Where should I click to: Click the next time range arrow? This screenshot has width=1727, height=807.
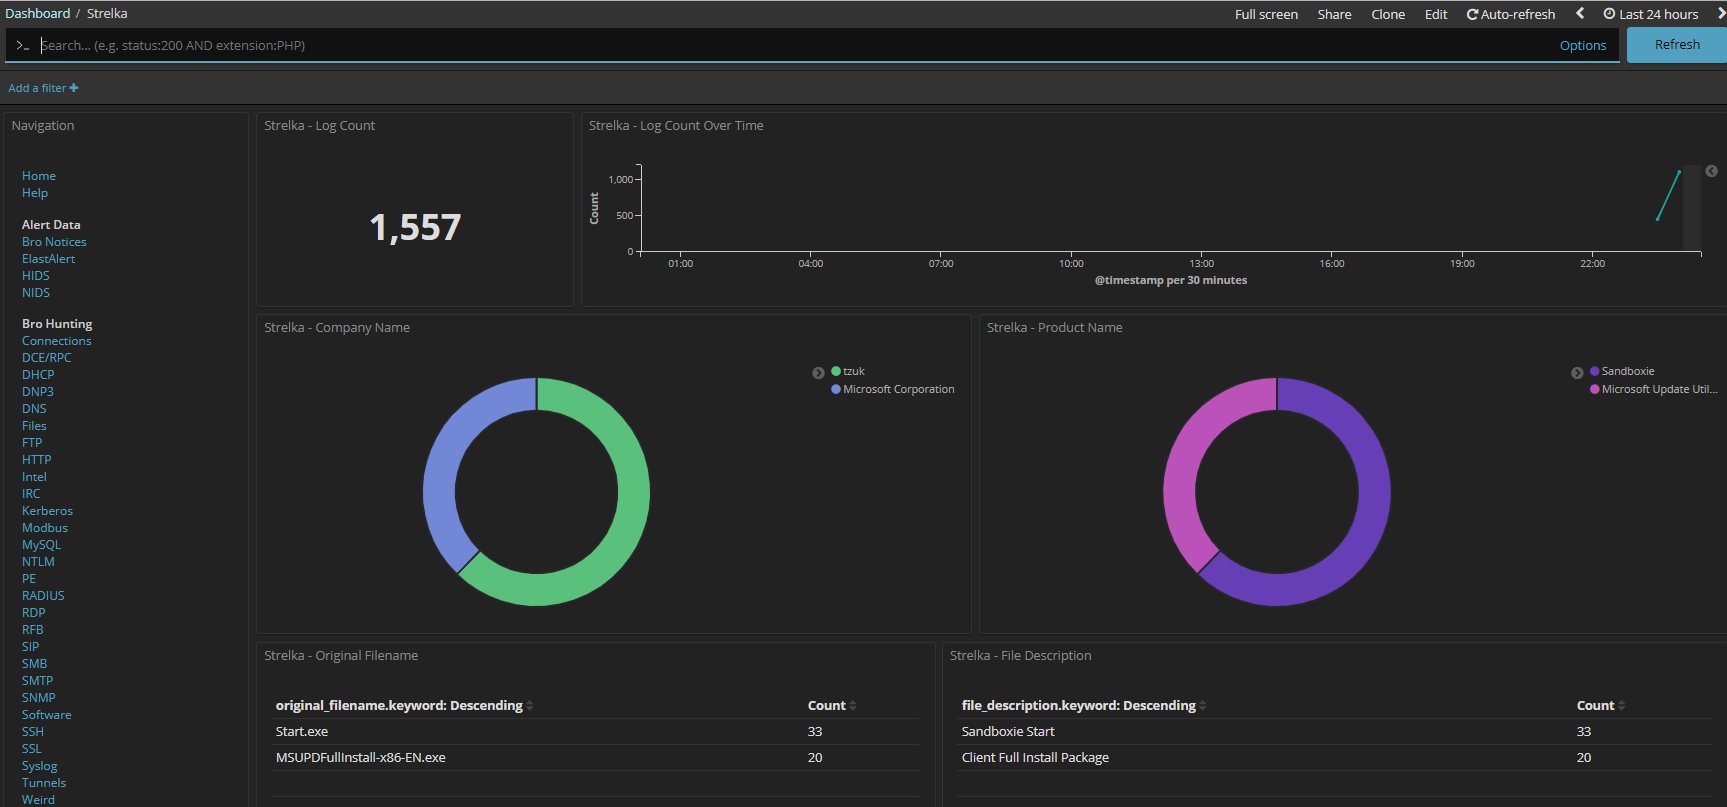pyautogui.click(x=1721, y=14)
